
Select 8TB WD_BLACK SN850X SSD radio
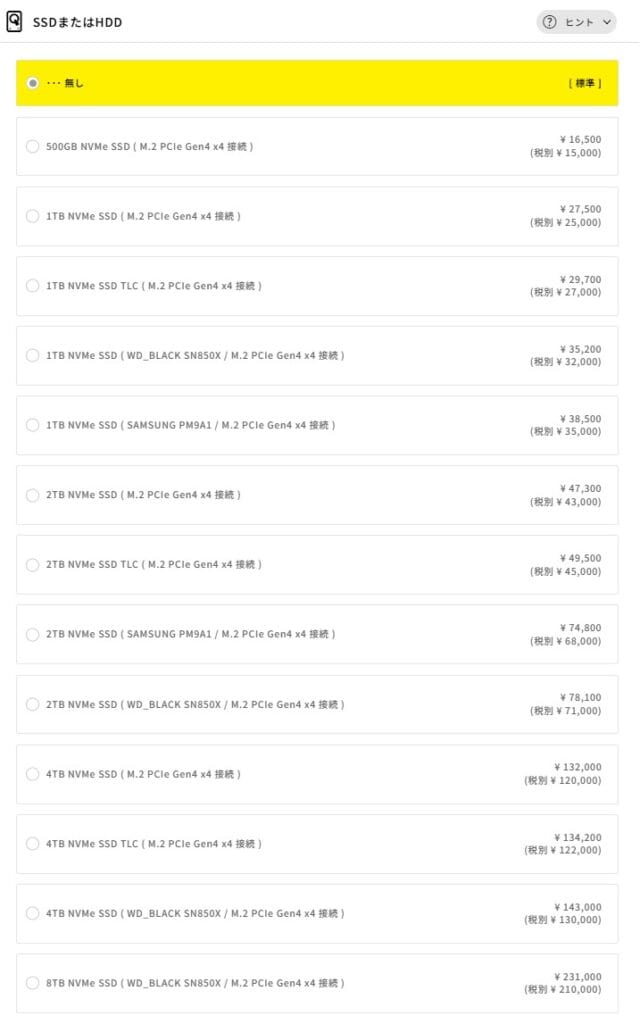33,983
